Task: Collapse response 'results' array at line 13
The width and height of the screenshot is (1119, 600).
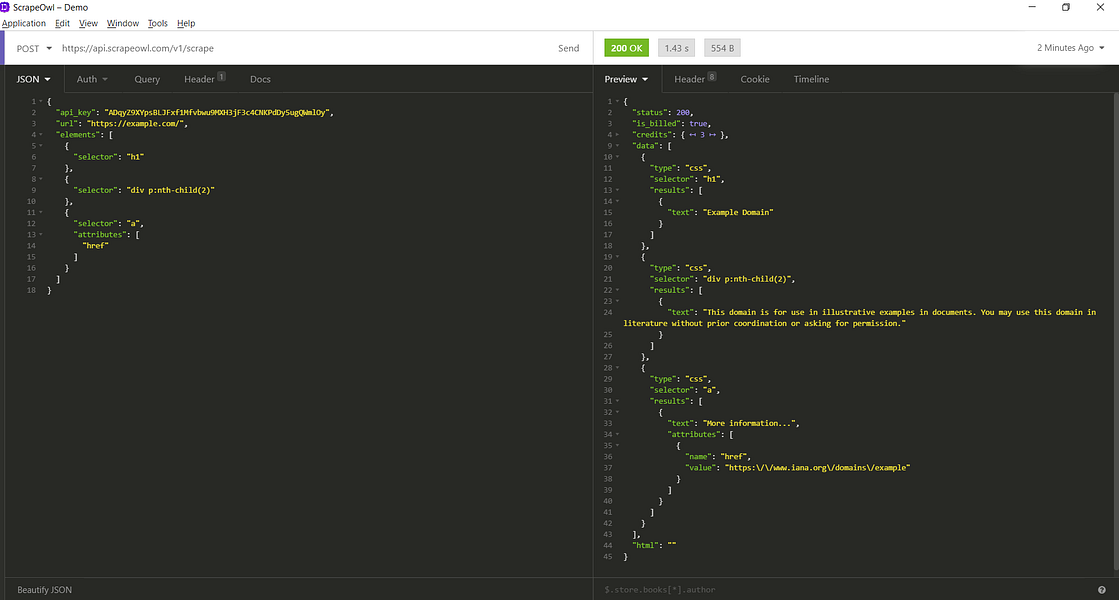Action: click(617, 190)
